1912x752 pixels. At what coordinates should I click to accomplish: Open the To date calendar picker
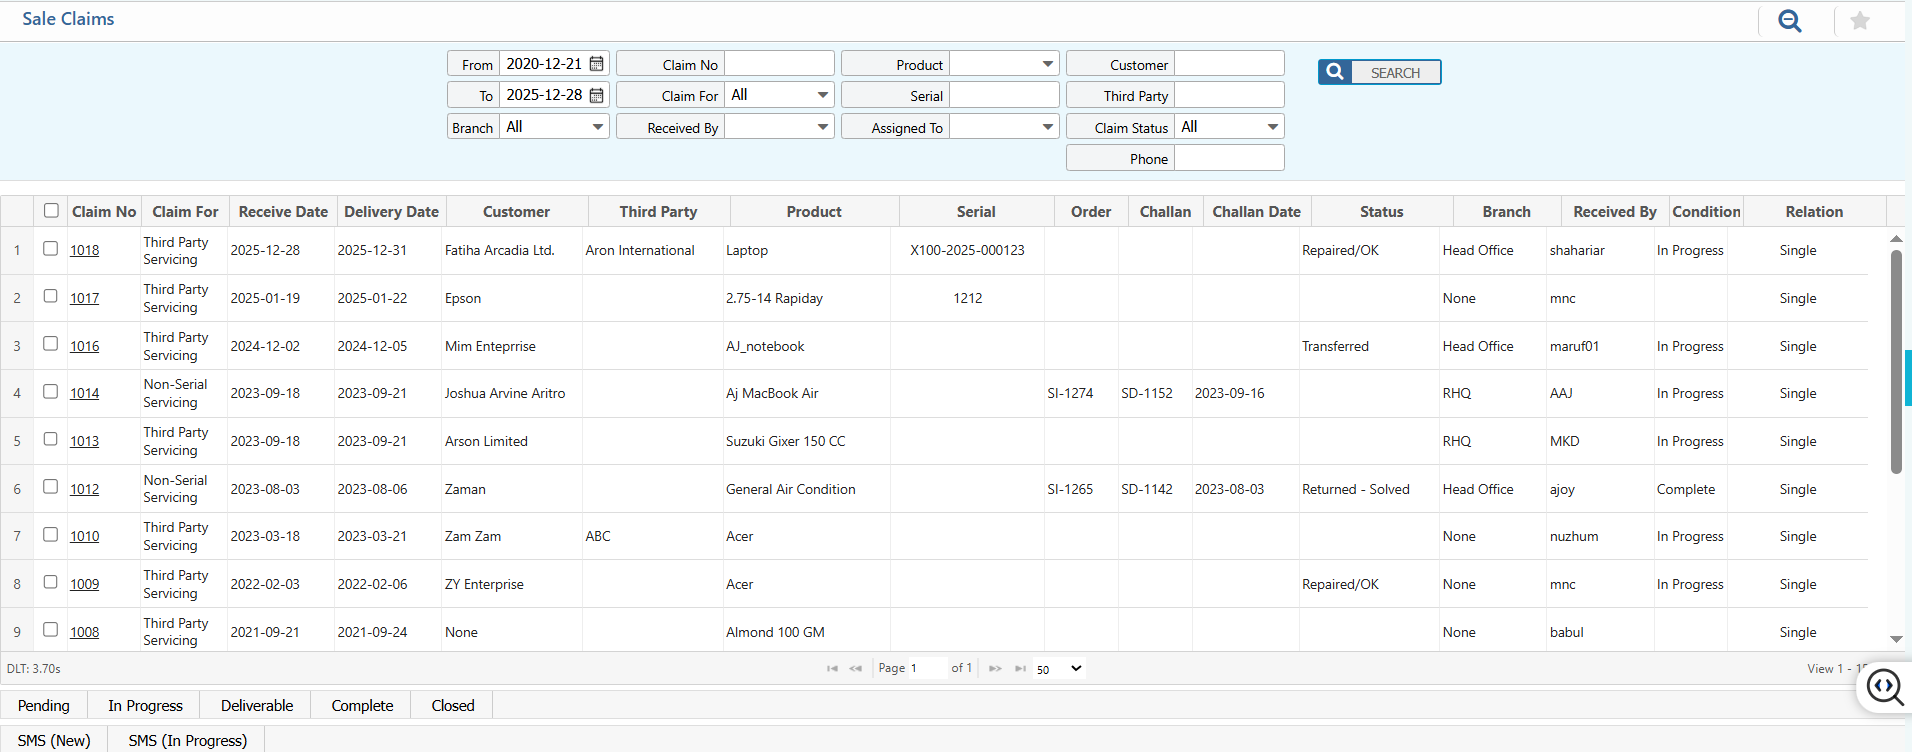(597, 95)
